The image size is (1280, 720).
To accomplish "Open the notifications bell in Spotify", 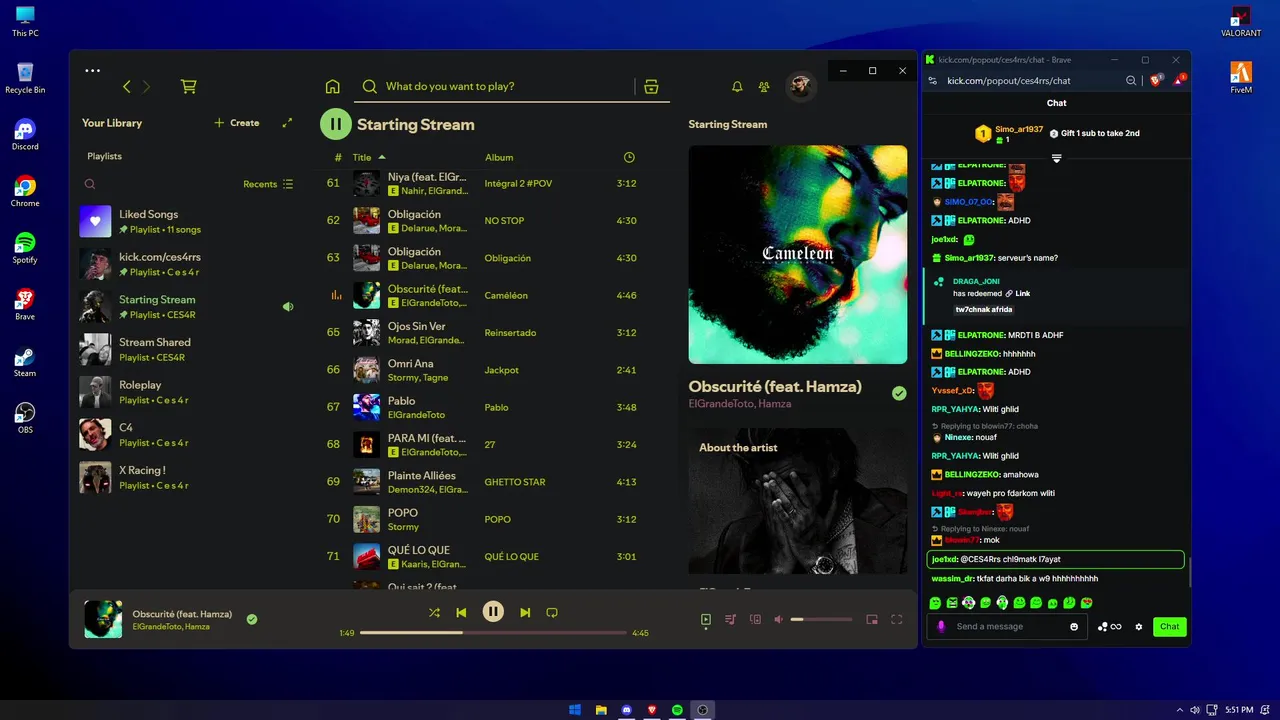I will pos(737,87).
